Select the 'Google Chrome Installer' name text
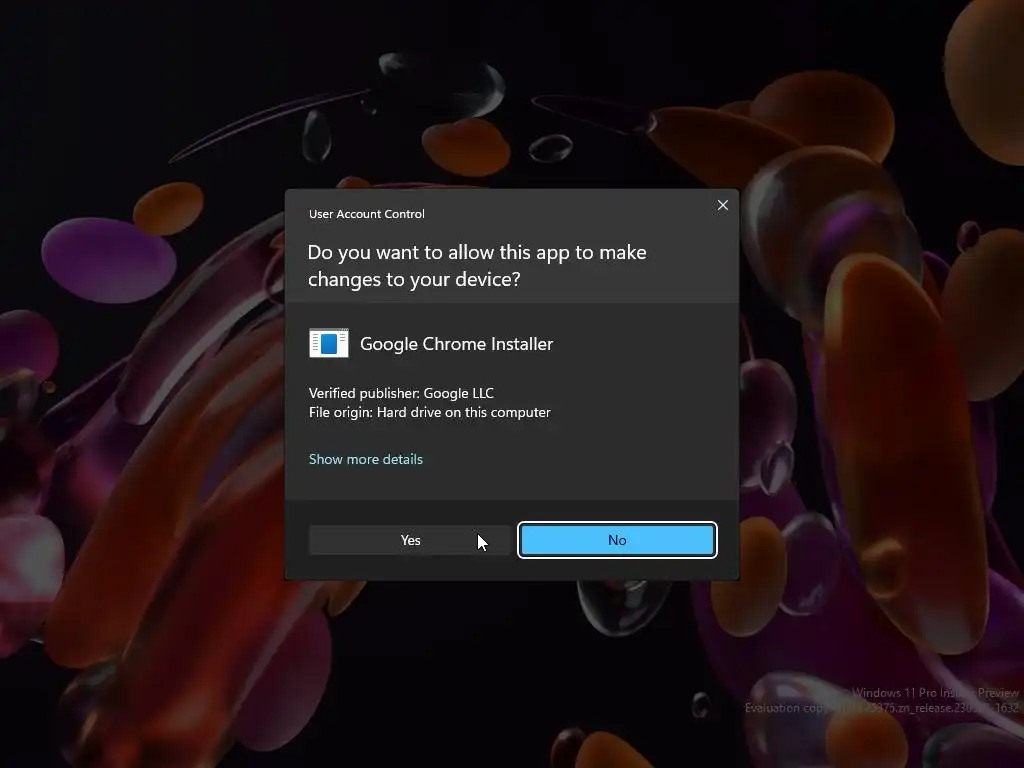This screenshot has height=768, width=1024. (x=456, y=344)
